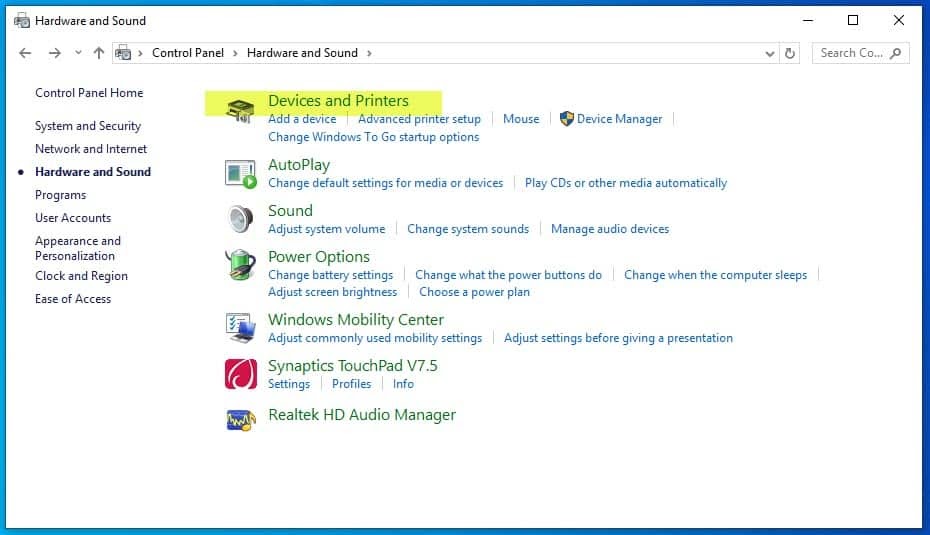Go up one level with Up arrow

pos(99,53)
